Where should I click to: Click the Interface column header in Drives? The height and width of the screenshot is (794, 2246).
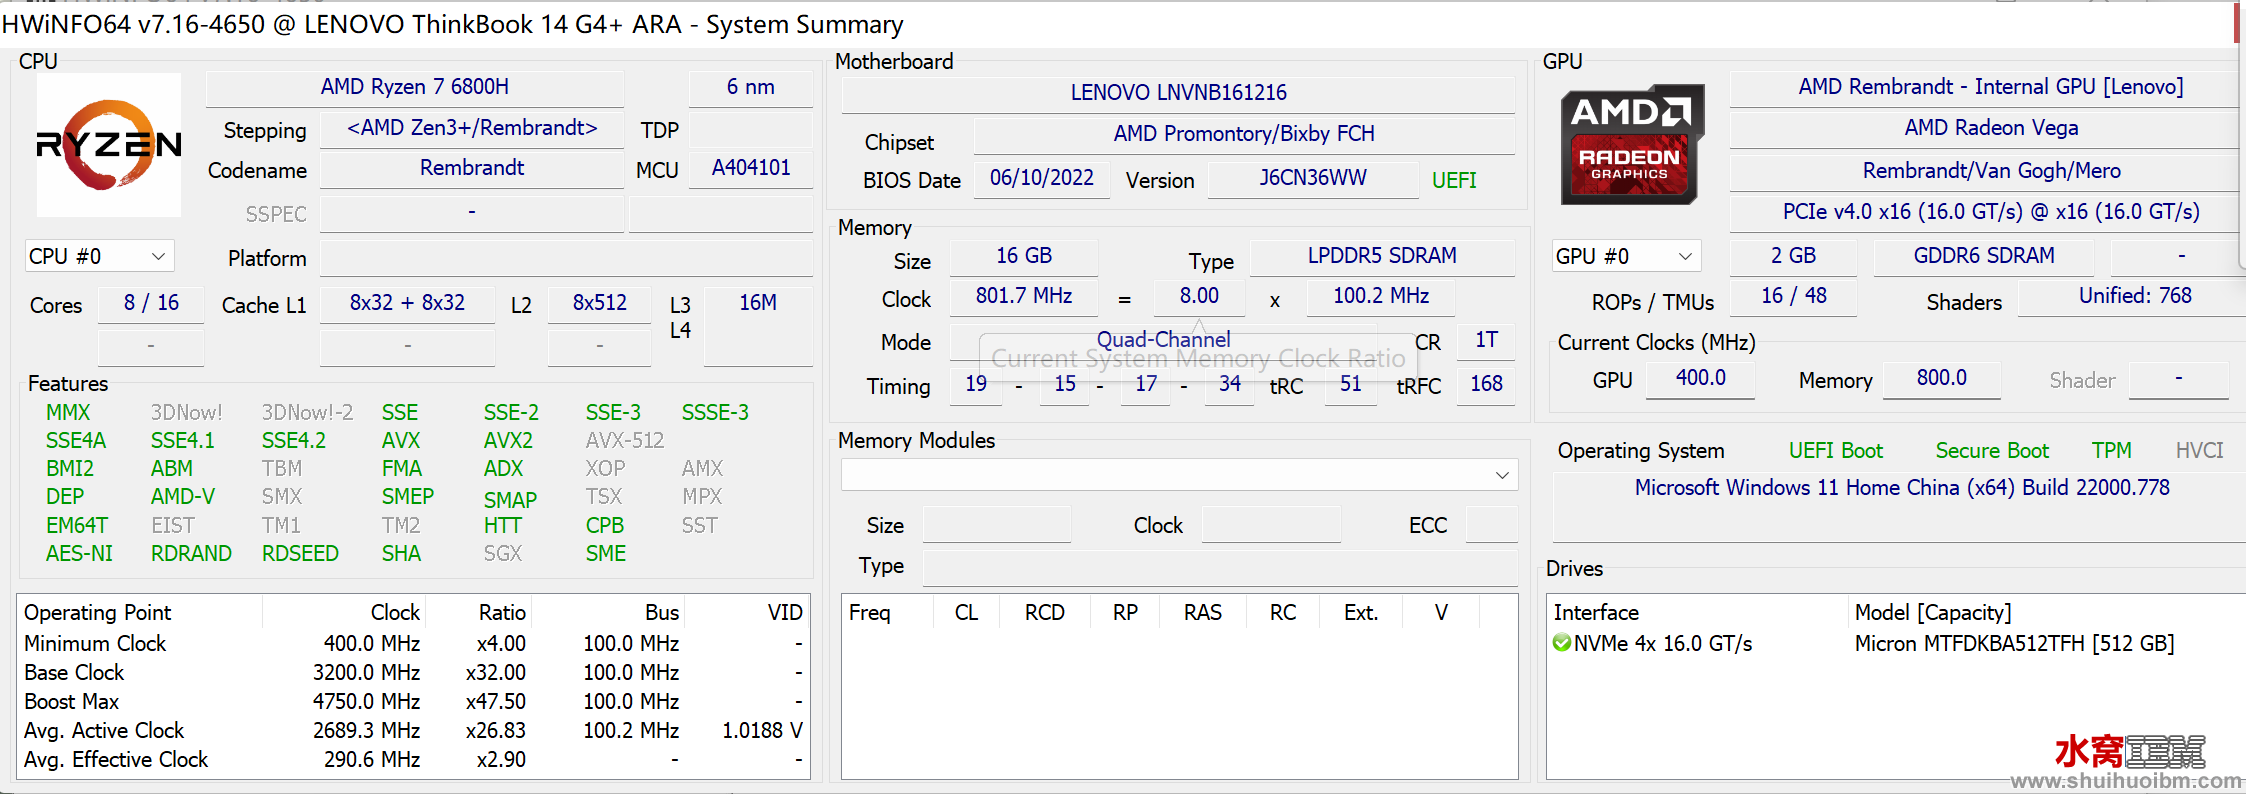1596,612
